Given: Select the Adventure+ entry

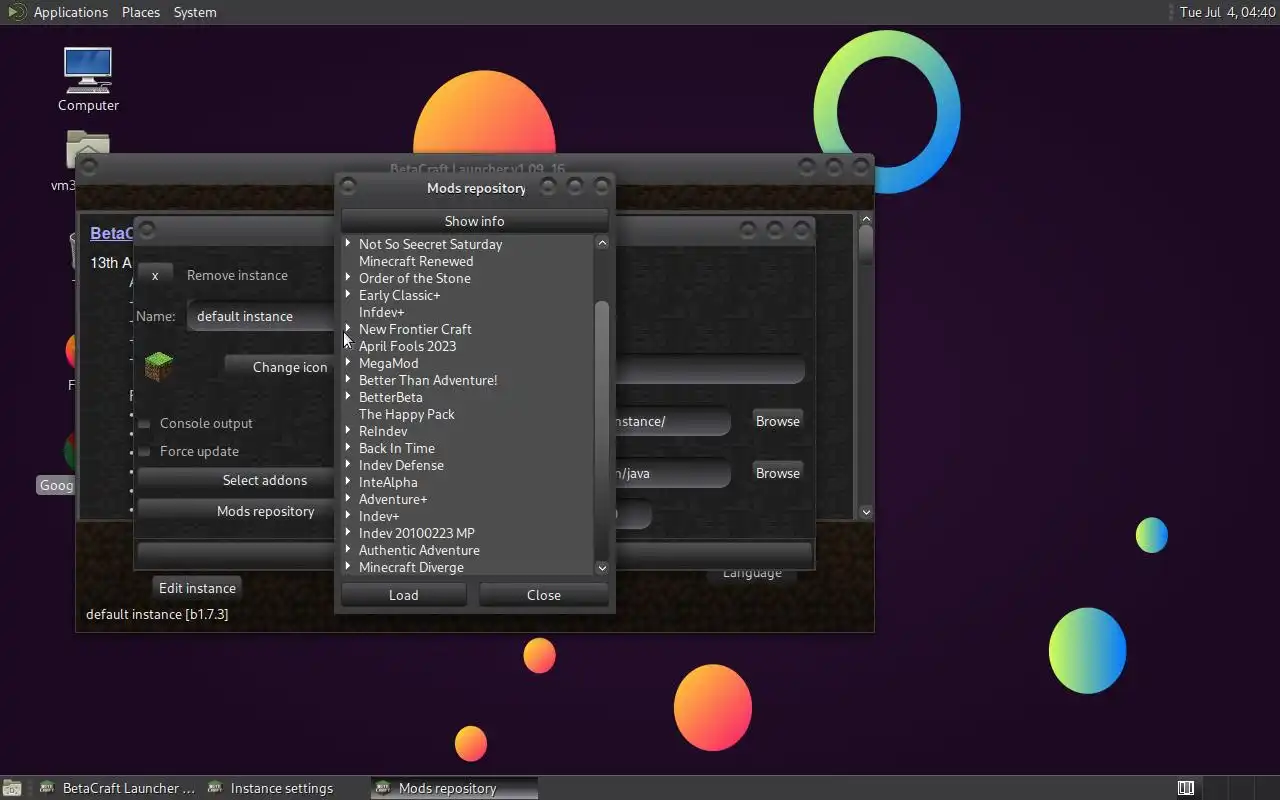Looking at the screenshot, I should click(x=393, y=499).
